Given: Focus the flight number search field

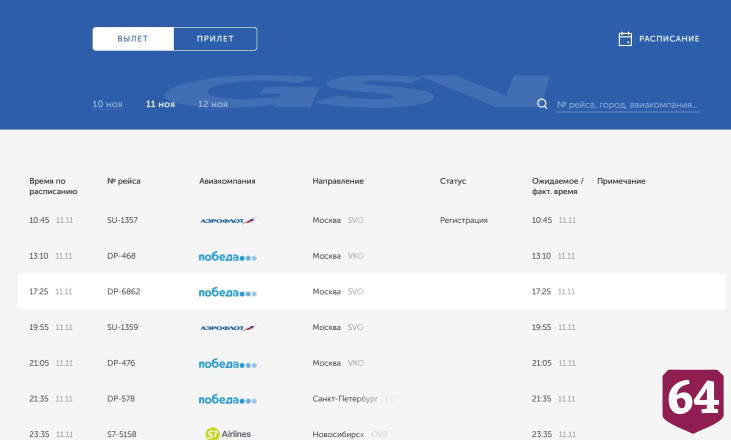Looking at the screenshot, I should tap(628, 105).
